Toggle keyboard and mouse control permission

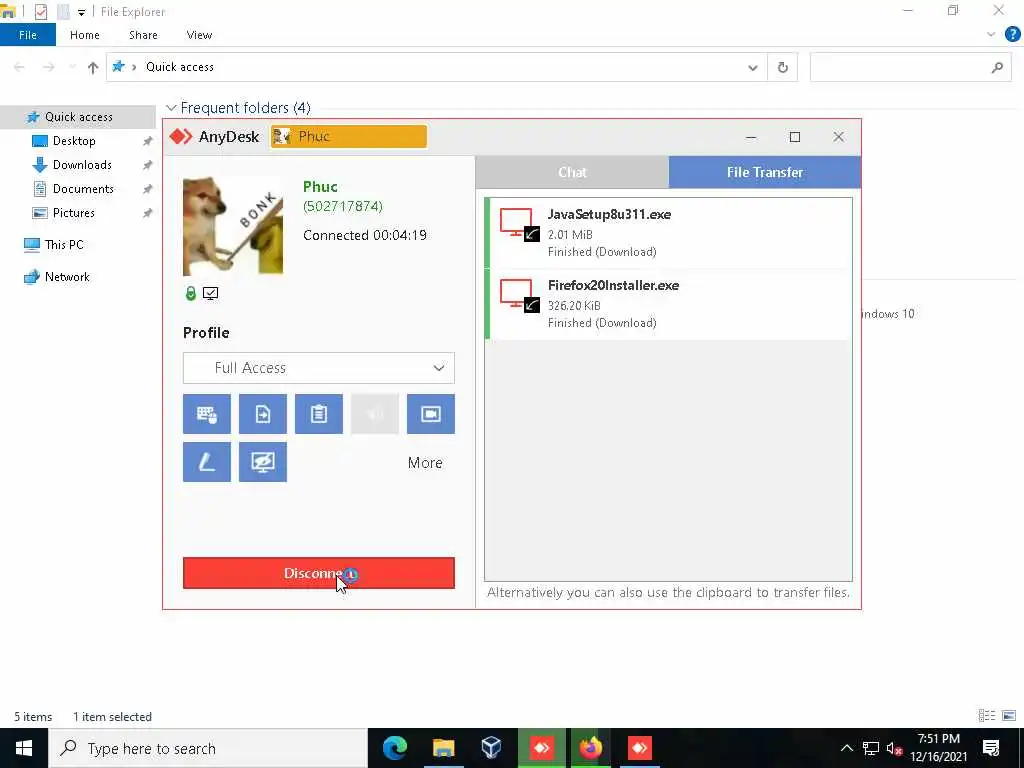[x=206, y=414]
